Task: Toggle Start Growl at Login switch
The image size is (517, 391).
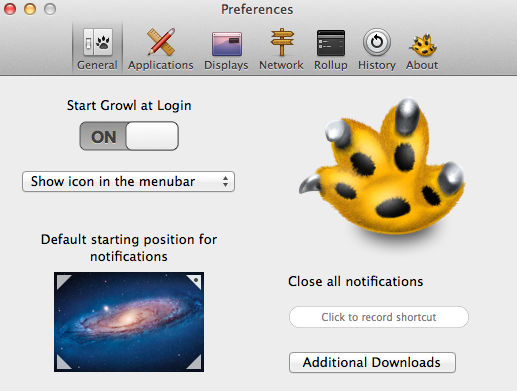Action: click(x=129, y=136)
